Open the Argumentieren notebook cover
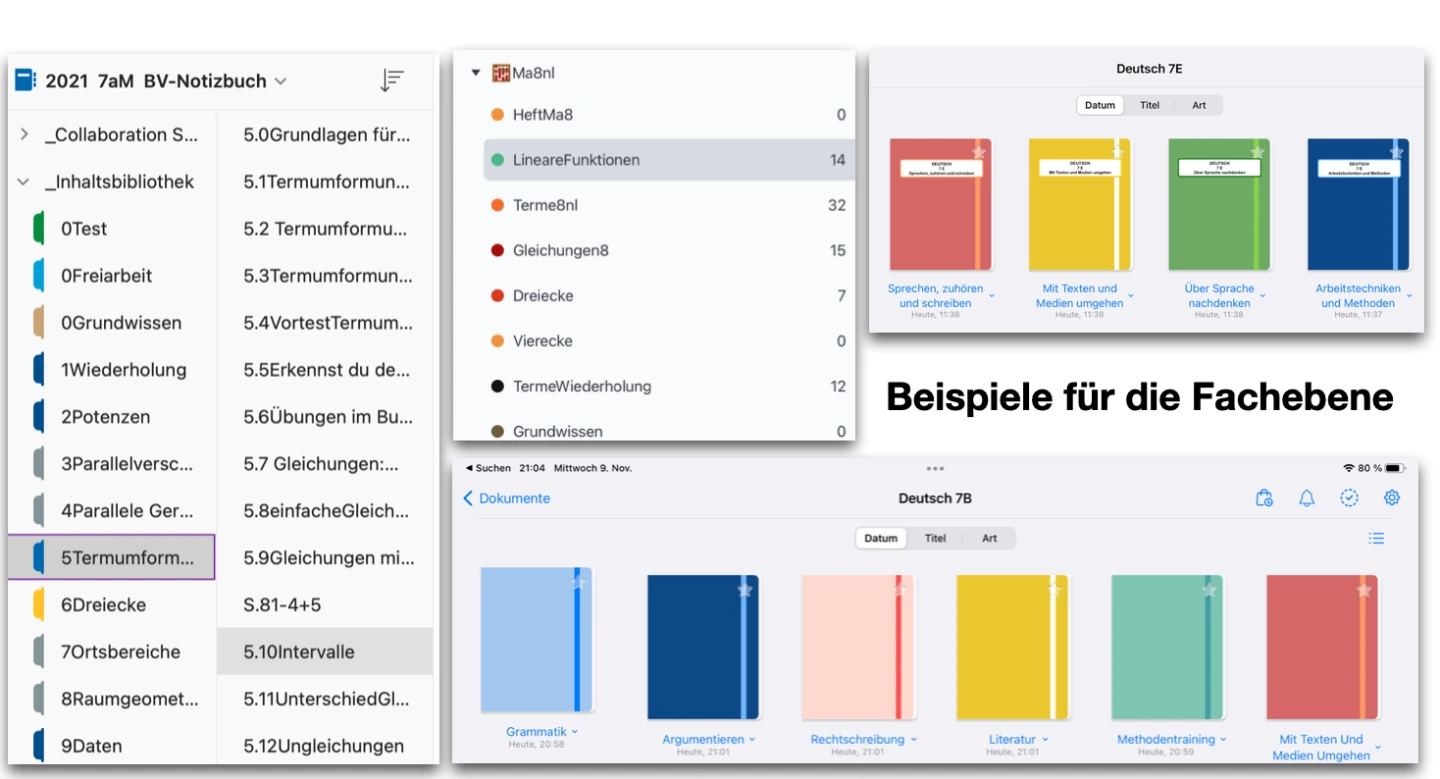This screenshot has height=779, width=1440. 702,647
